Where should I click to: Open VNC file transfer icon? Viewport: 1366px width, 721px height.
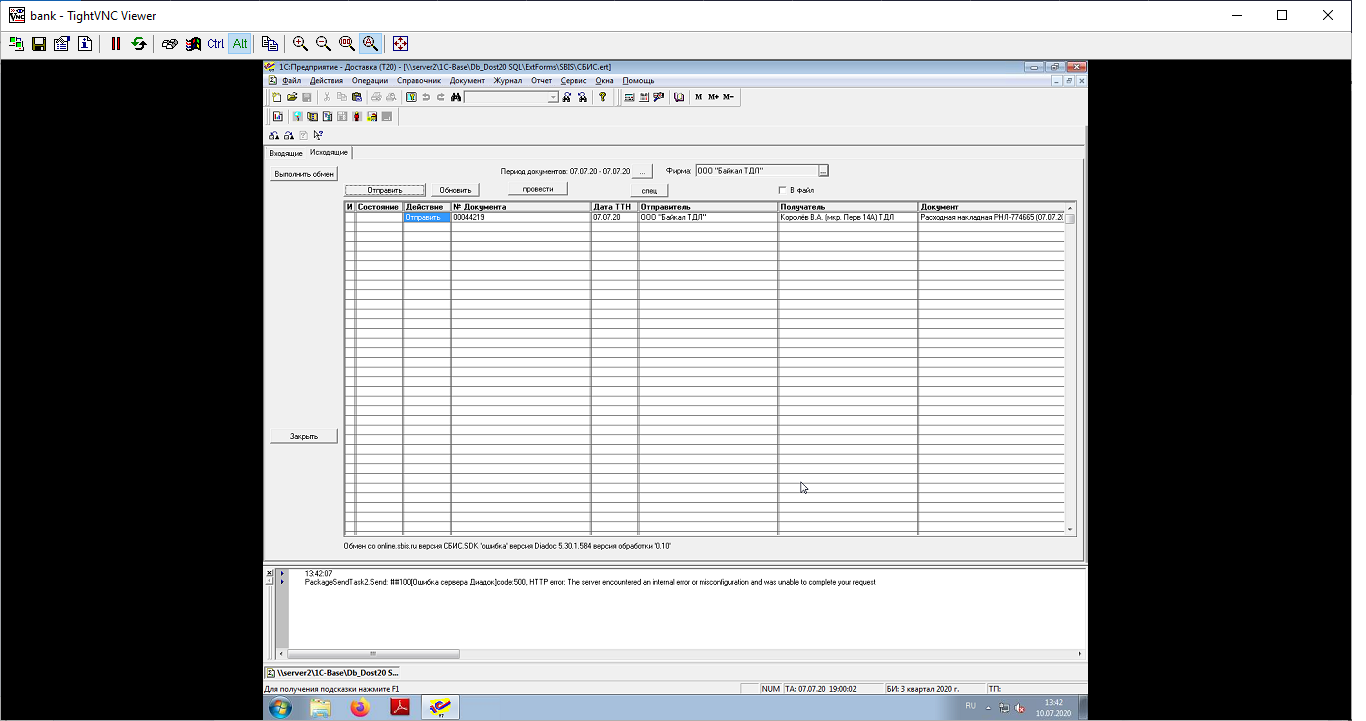(x=270, y=44)
